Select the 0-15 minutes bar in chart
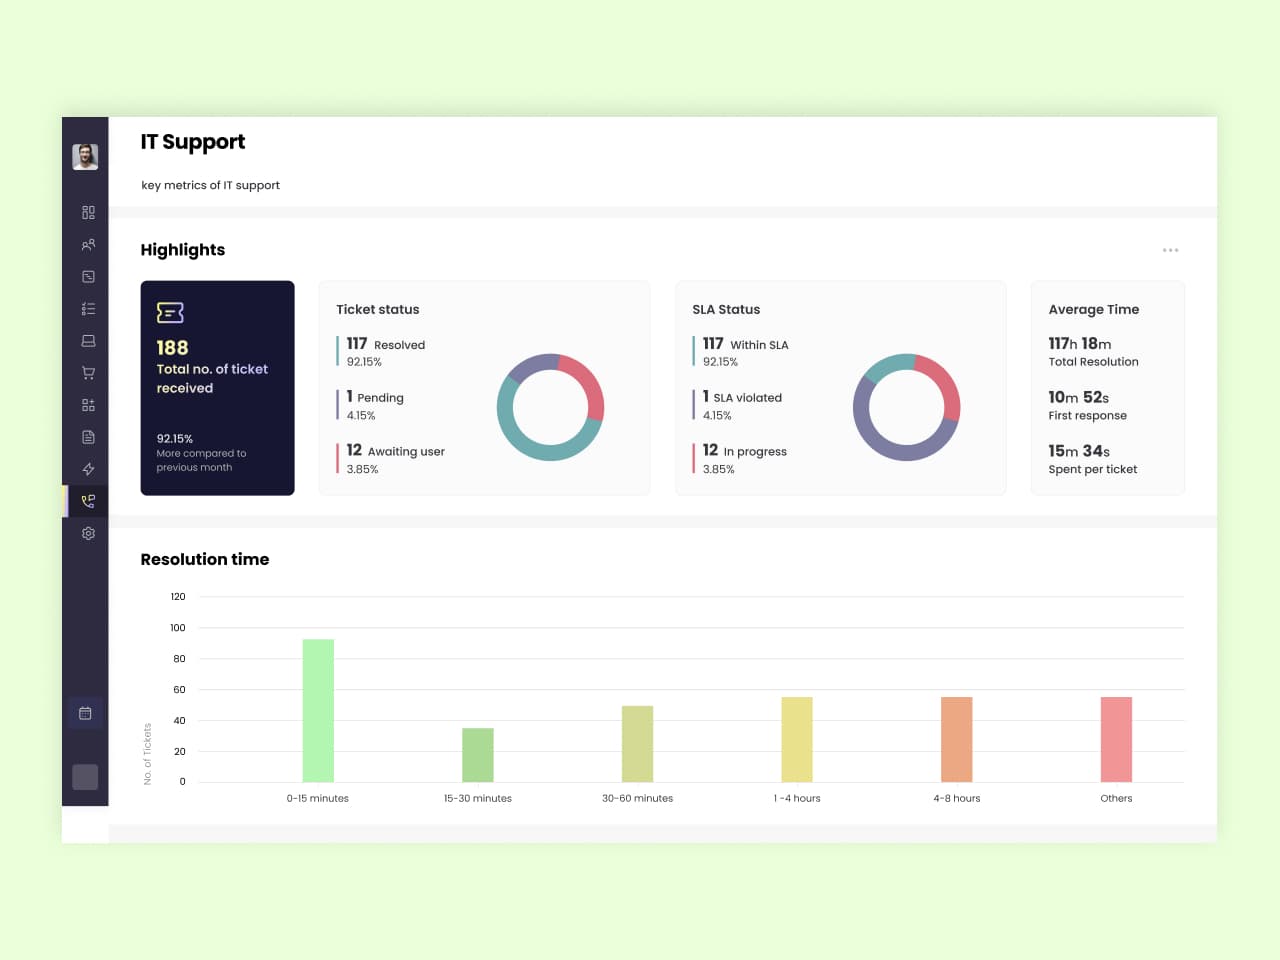1280x960 pixels. [x=318, y=710]
